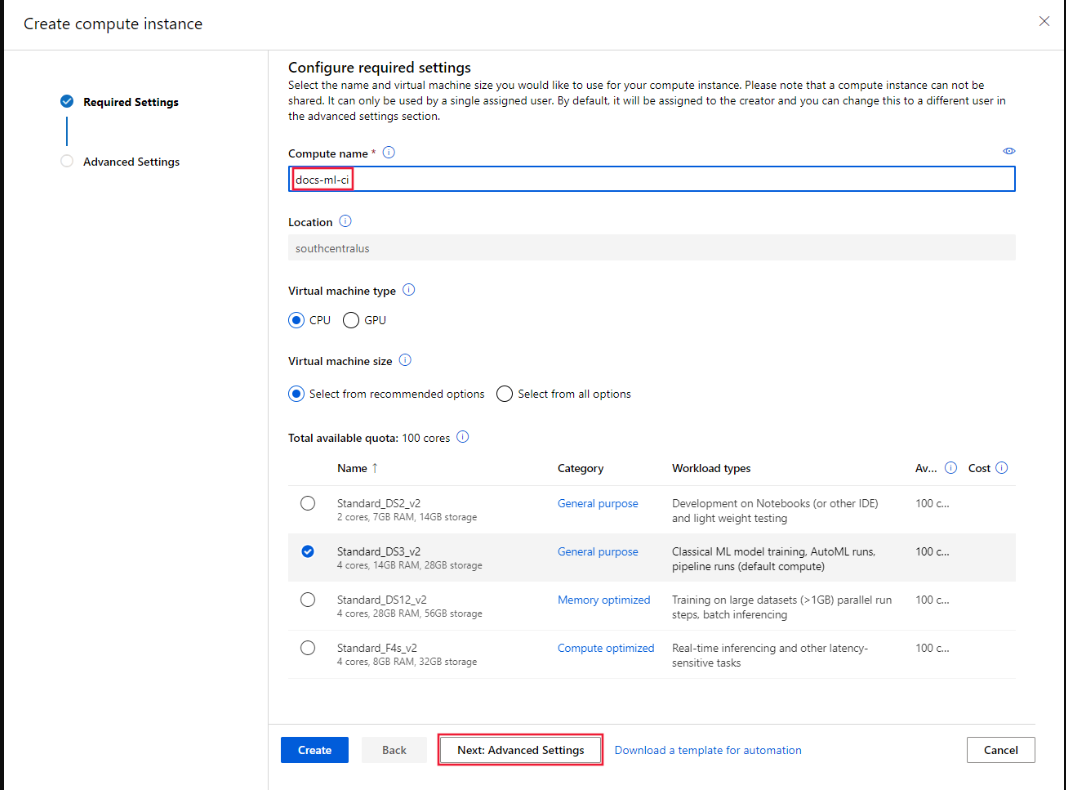Click 'Real-time inferencing' workload description

[770, 655]
